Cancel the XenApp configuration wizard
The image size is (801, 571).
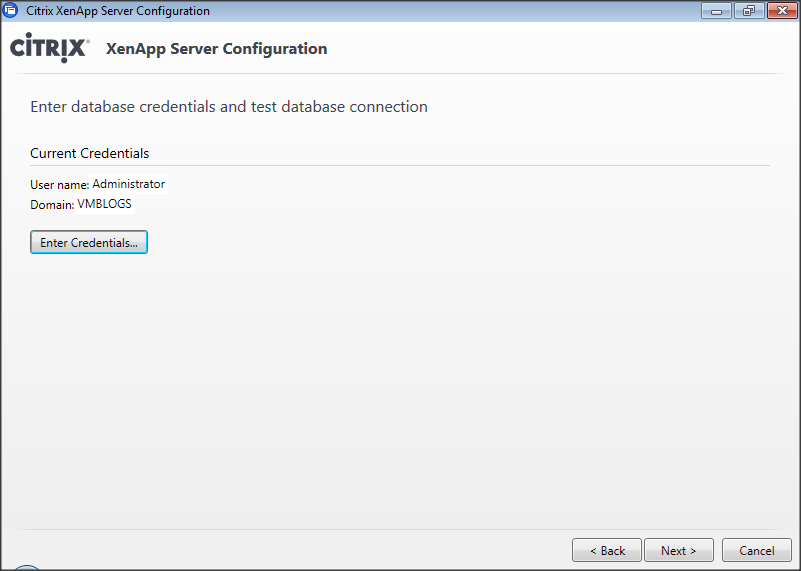[x=756, y=550]
